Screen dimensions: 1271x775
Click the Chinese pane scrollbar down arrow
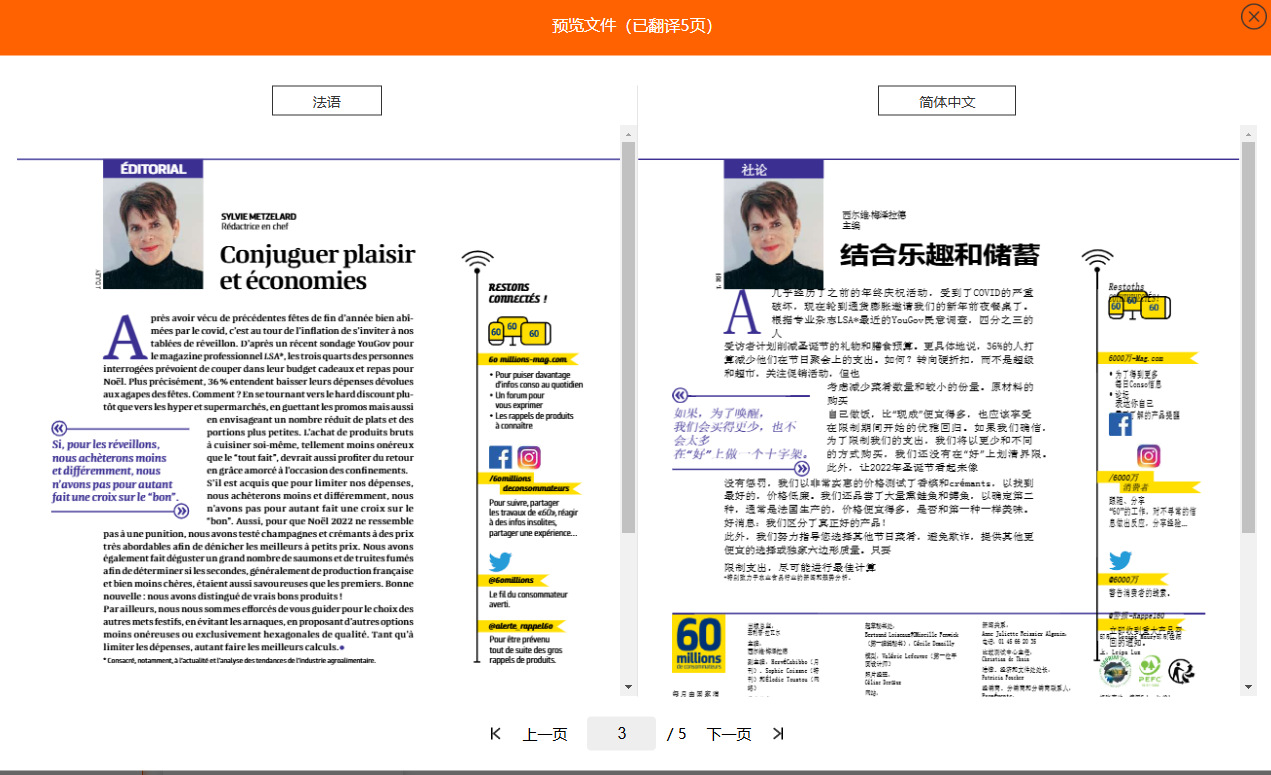click(1248, 687)
